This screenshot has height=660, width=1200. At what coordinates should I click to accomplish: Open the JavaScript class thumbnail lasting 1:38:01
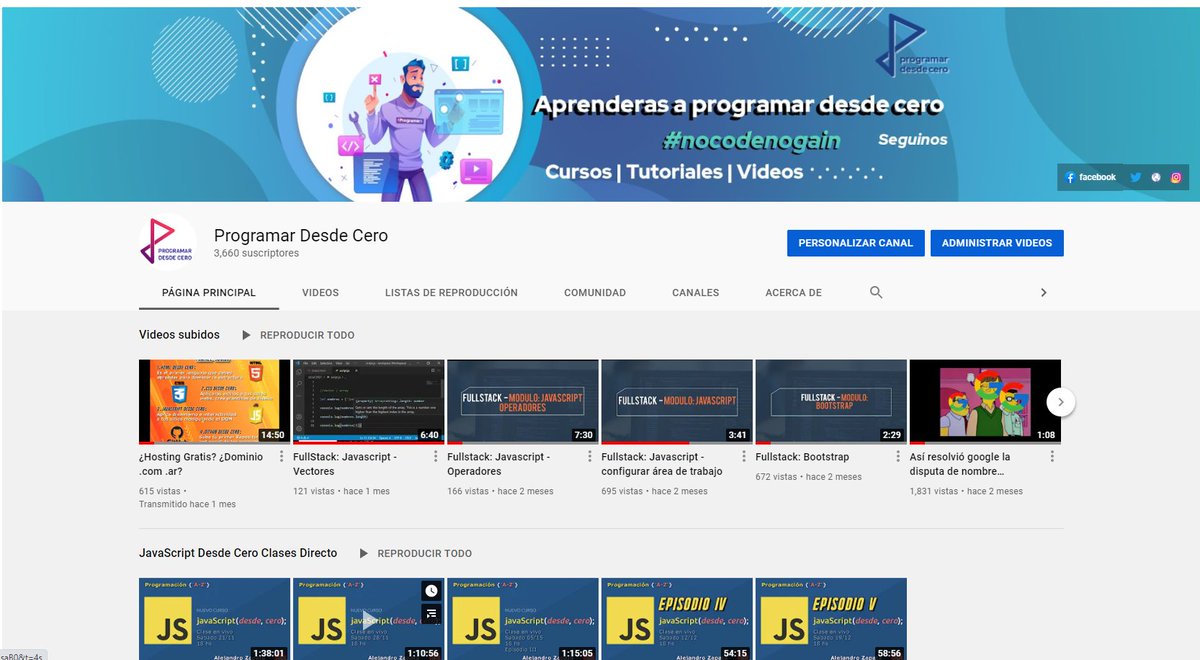[x=215, y=618]
